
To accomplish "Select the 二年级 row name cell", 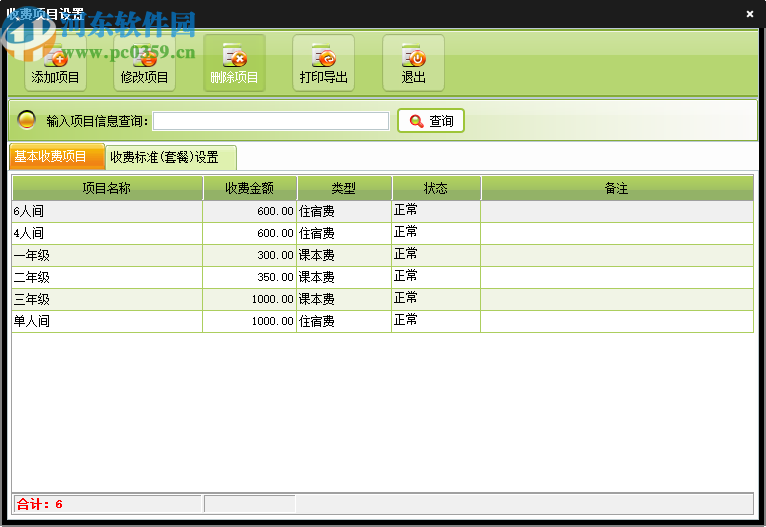I will (107, 277).
